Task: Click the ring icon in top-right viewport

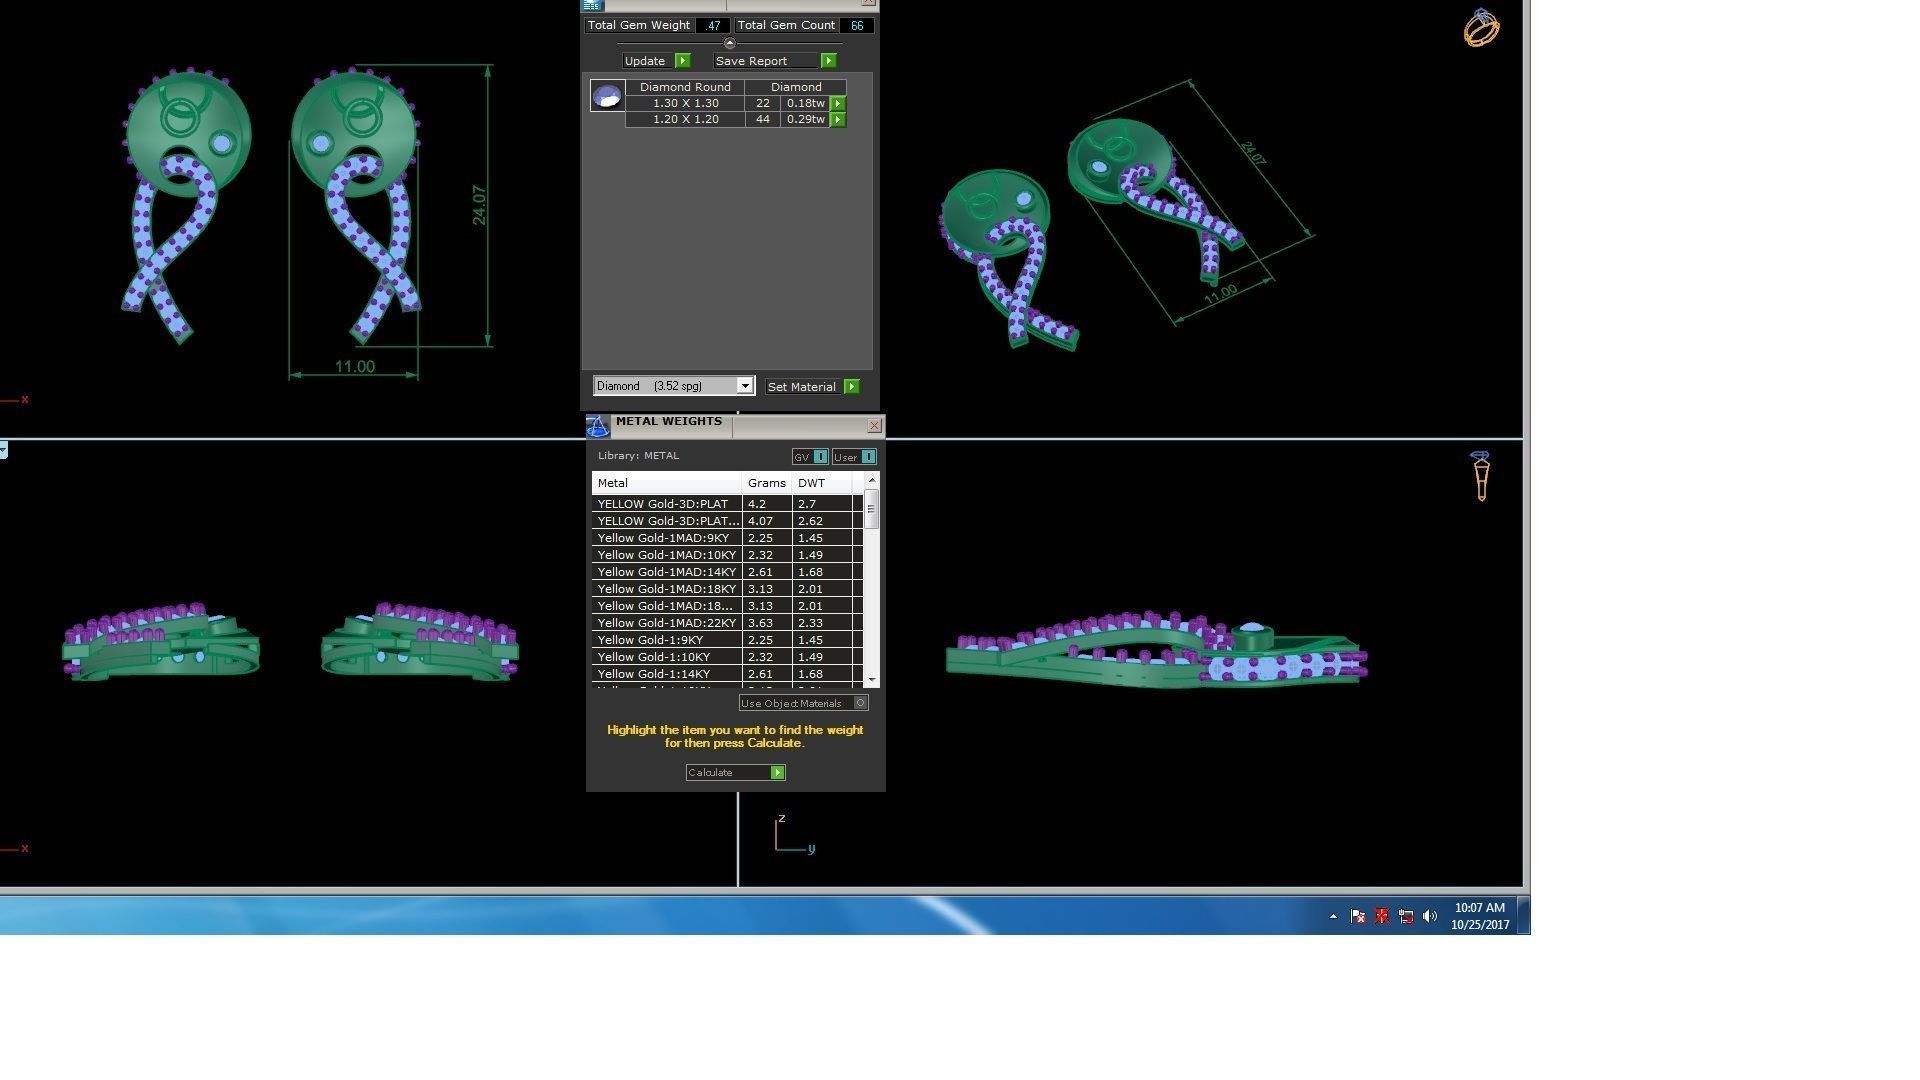Action: [1481, 28]
